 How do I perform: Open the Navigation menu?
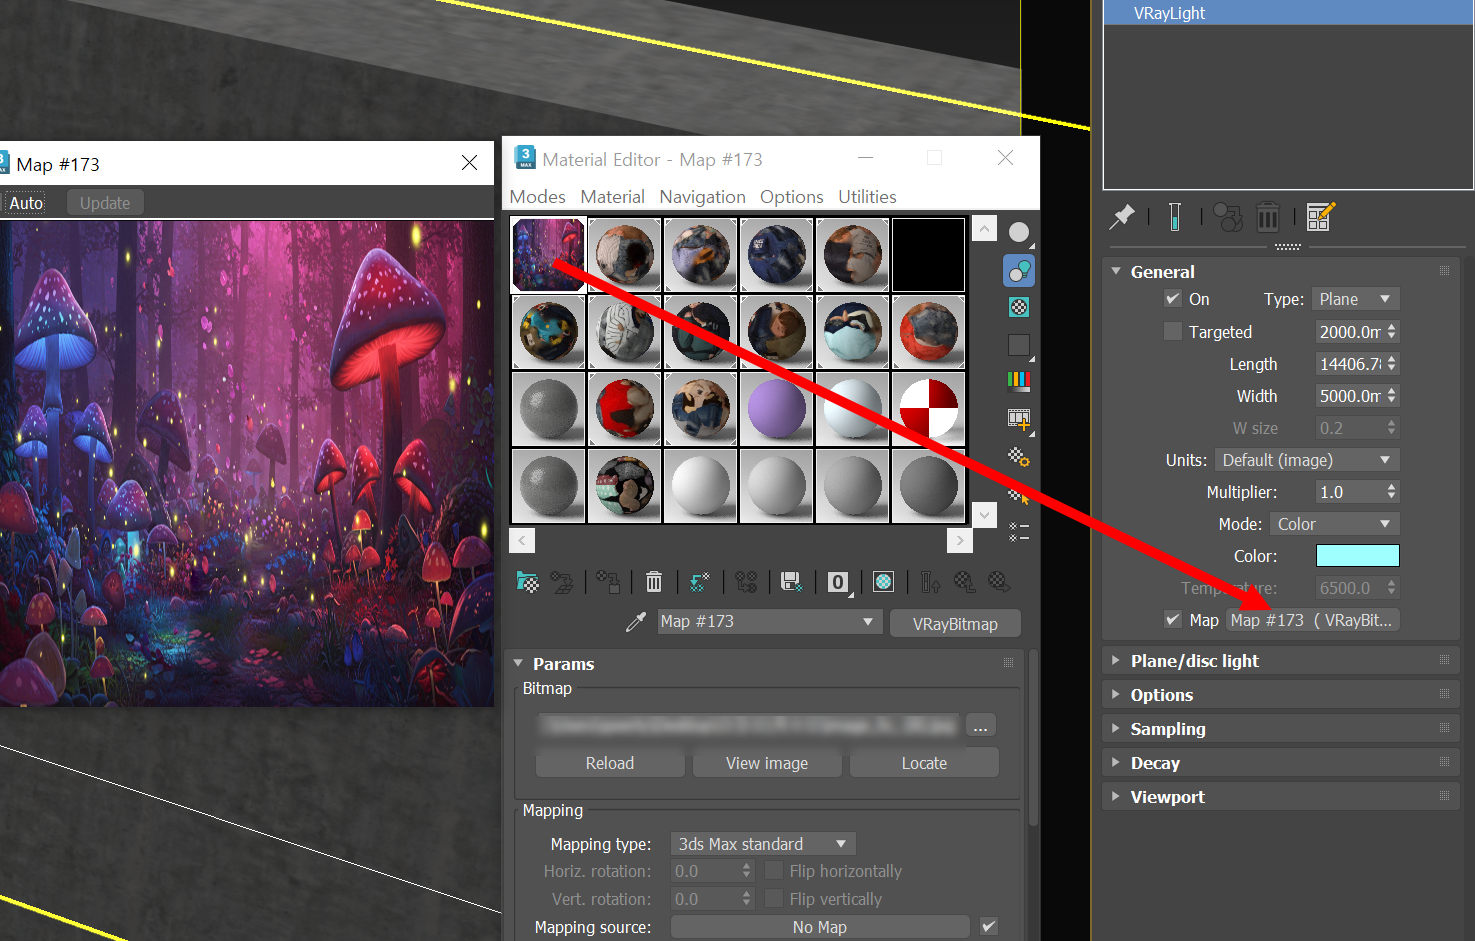(x=702, y=197)
